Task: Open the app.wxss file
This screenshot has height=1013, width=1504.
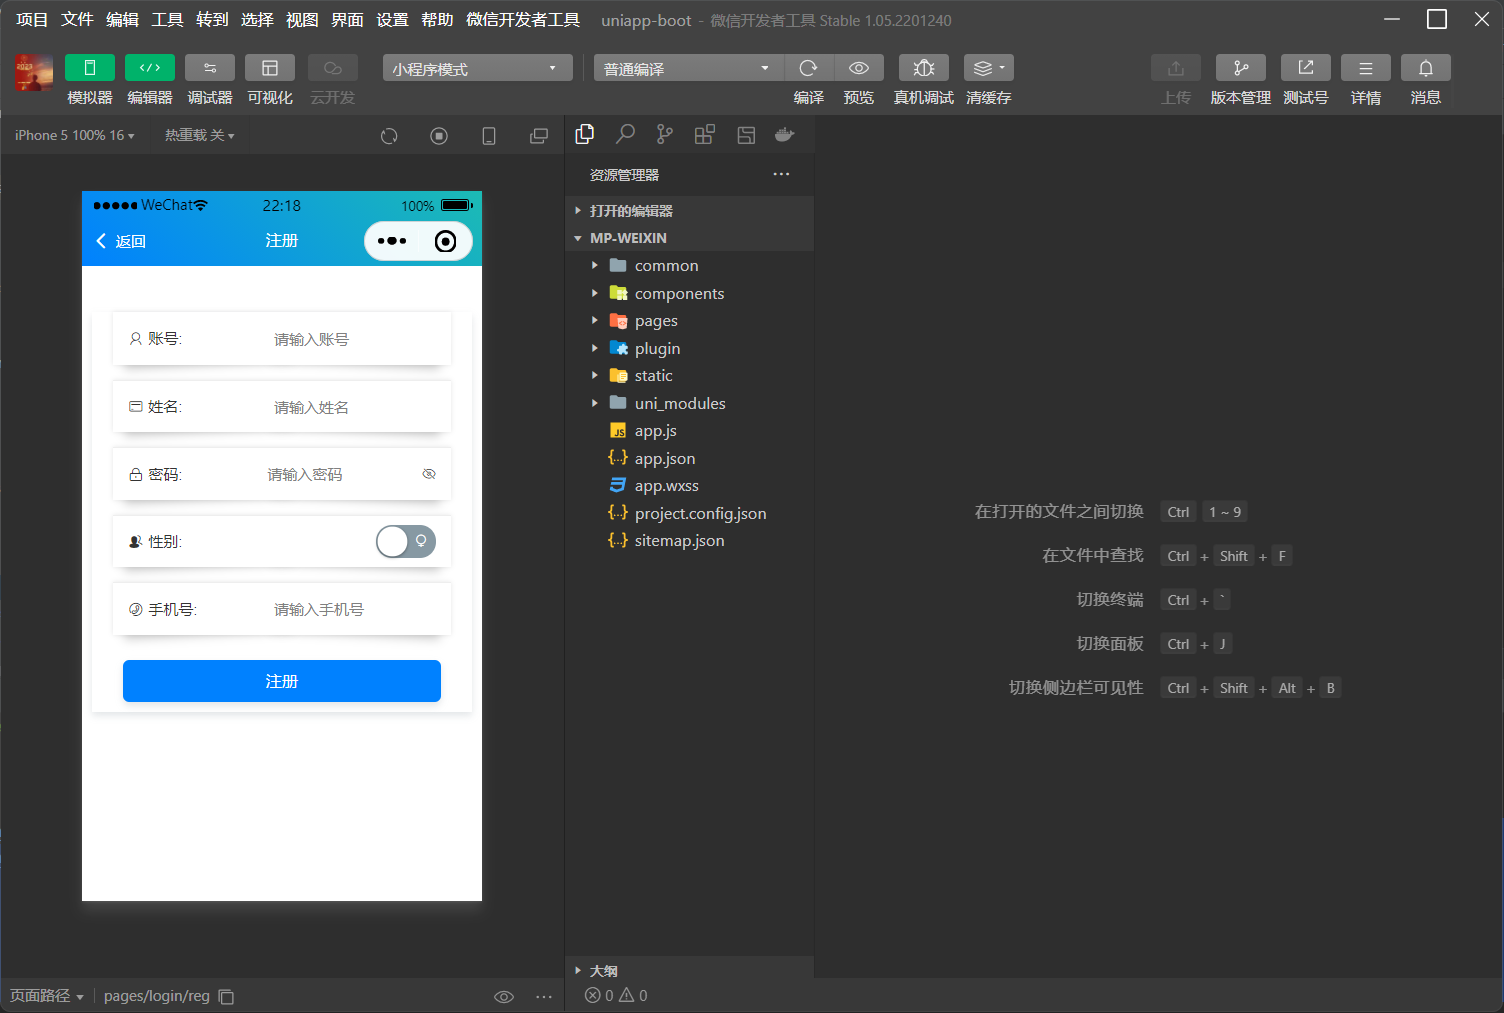Action: 690,485
